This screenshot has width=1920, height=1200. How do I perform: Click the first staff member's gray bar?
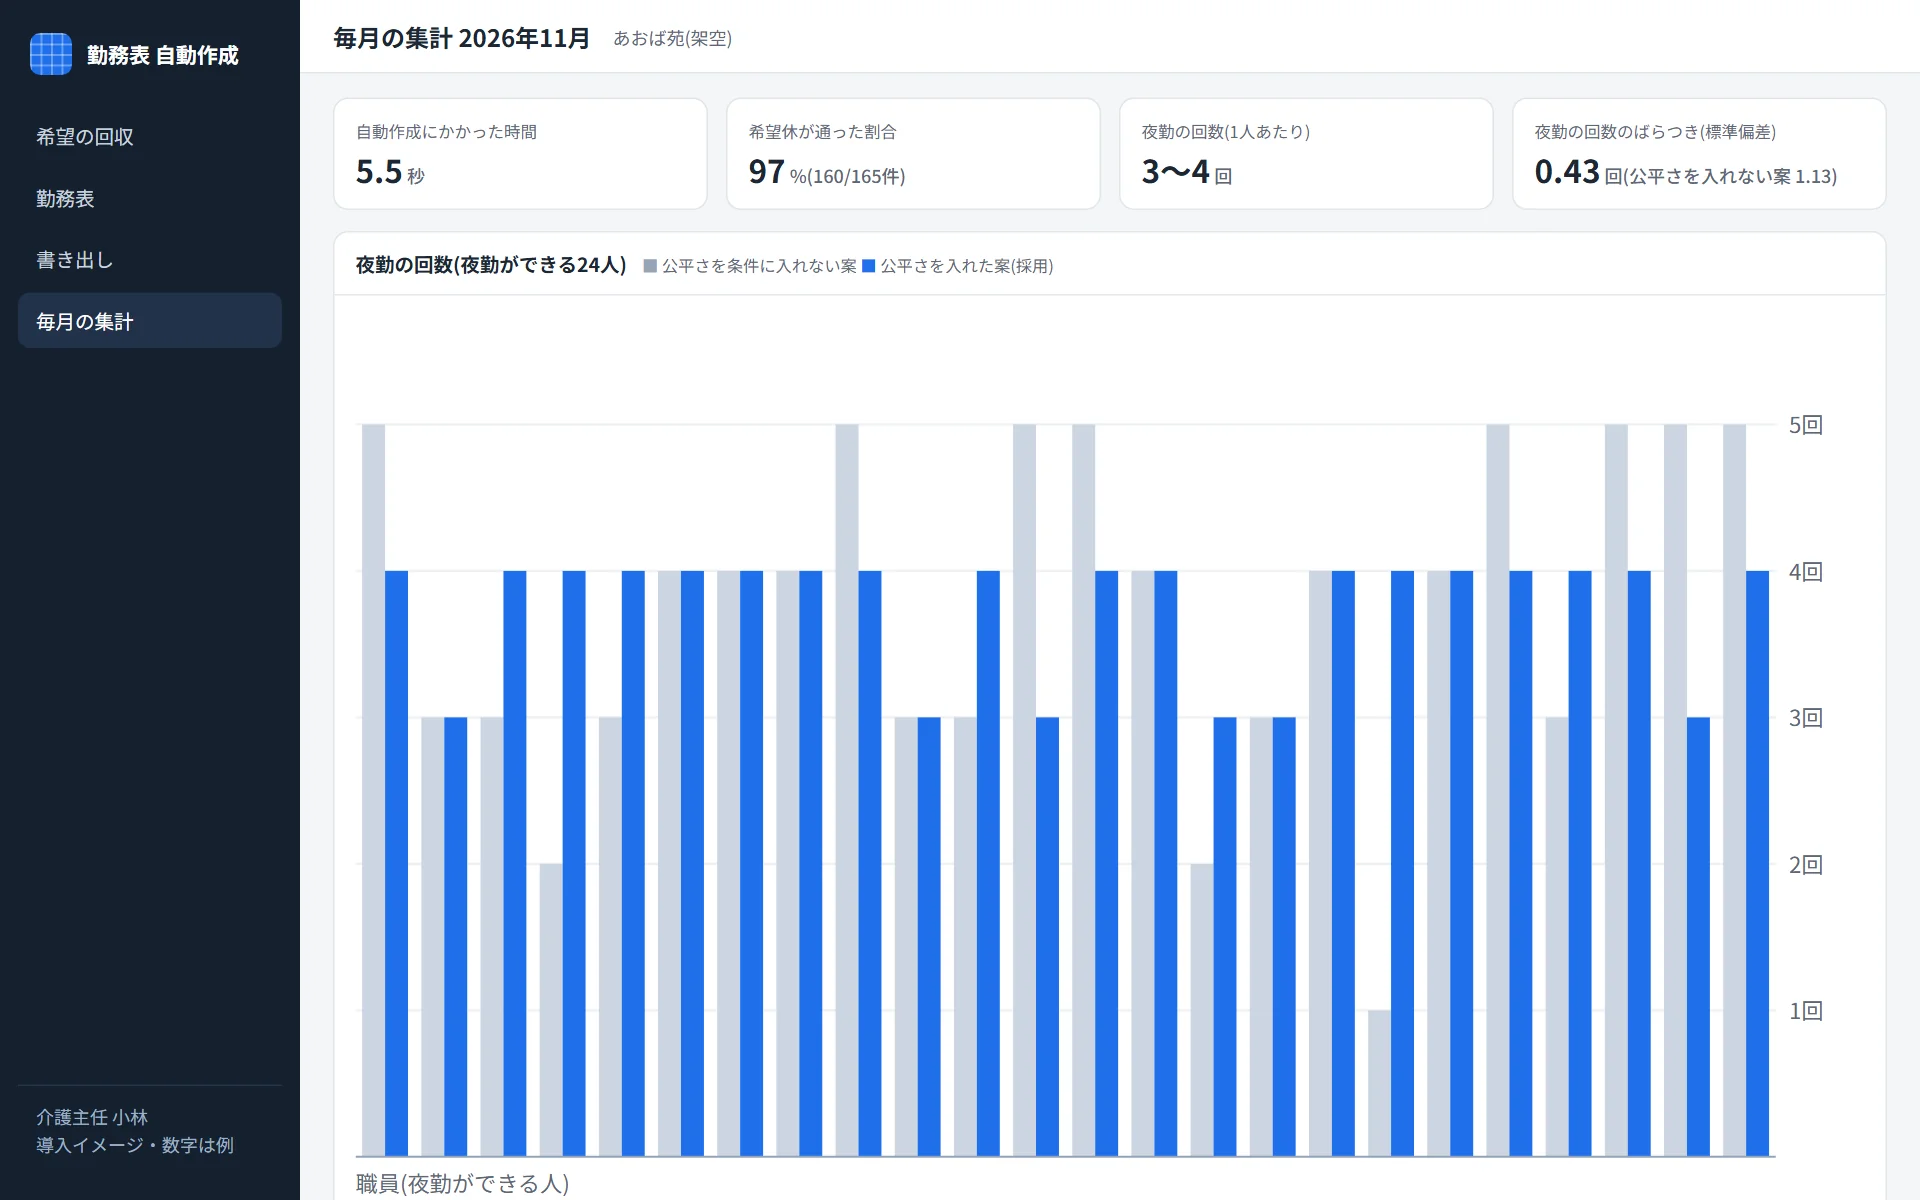pyautogui.click(x=373, y=791)
